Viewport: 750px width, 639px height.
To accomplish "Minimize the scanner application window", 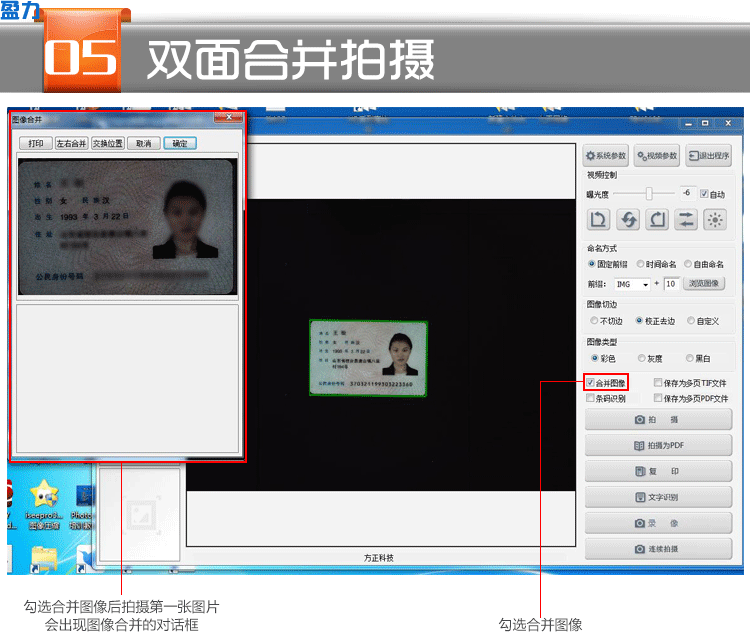I will coord(688,124).
